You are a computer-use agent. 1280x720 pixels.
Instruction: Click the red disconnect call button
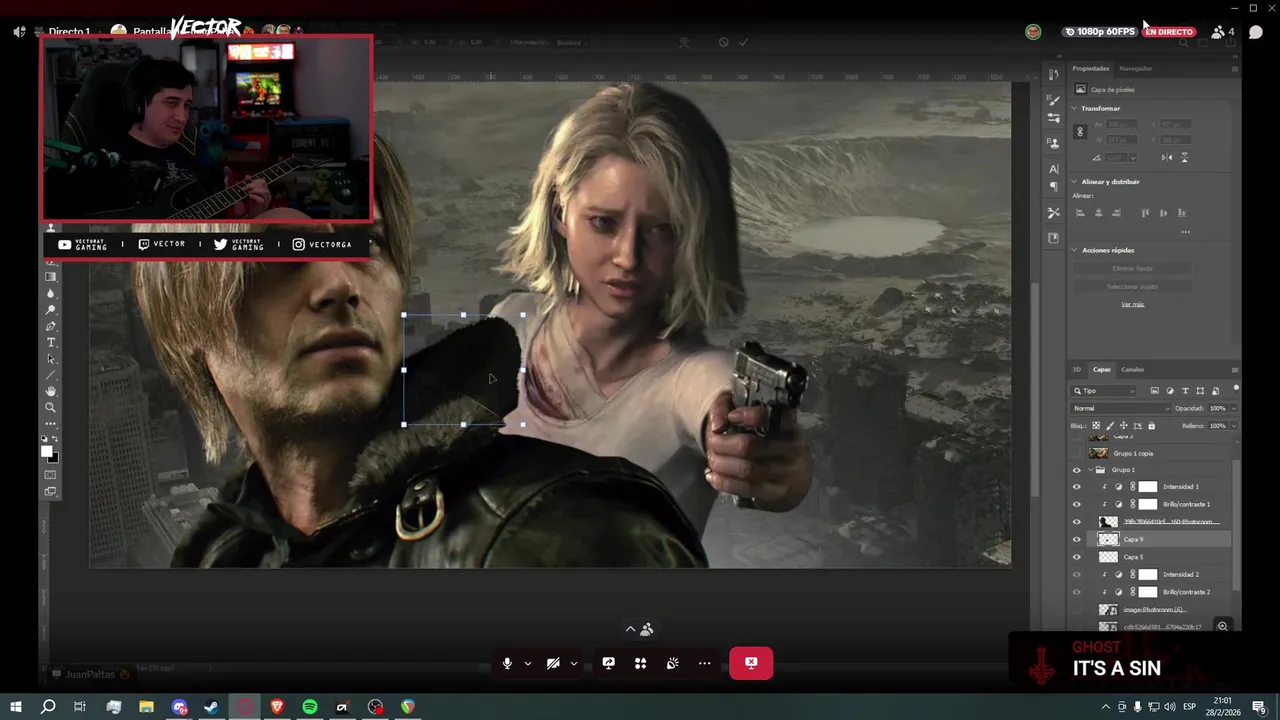[751, 663]
